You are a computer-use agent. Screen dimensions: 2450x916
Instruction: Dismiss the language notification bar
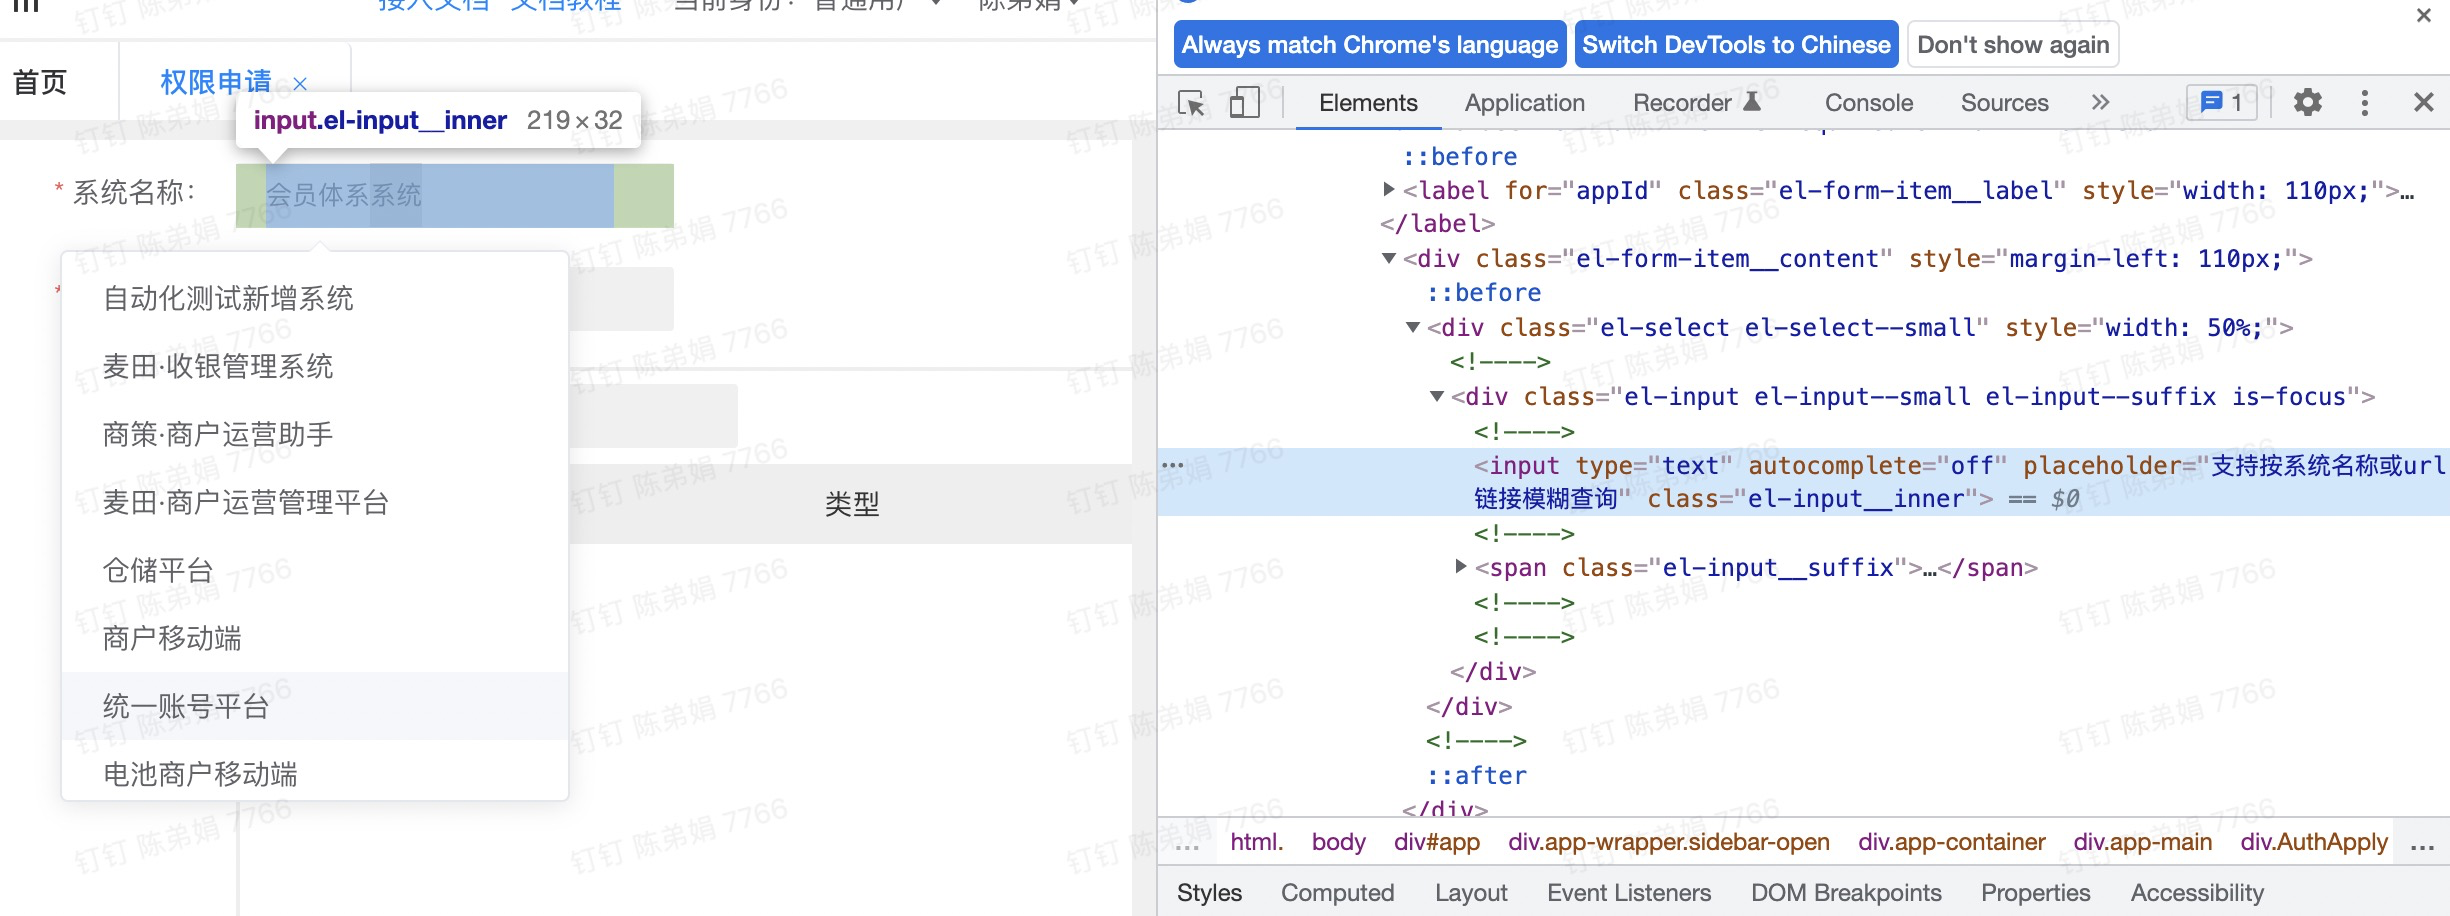point(2424,15)
